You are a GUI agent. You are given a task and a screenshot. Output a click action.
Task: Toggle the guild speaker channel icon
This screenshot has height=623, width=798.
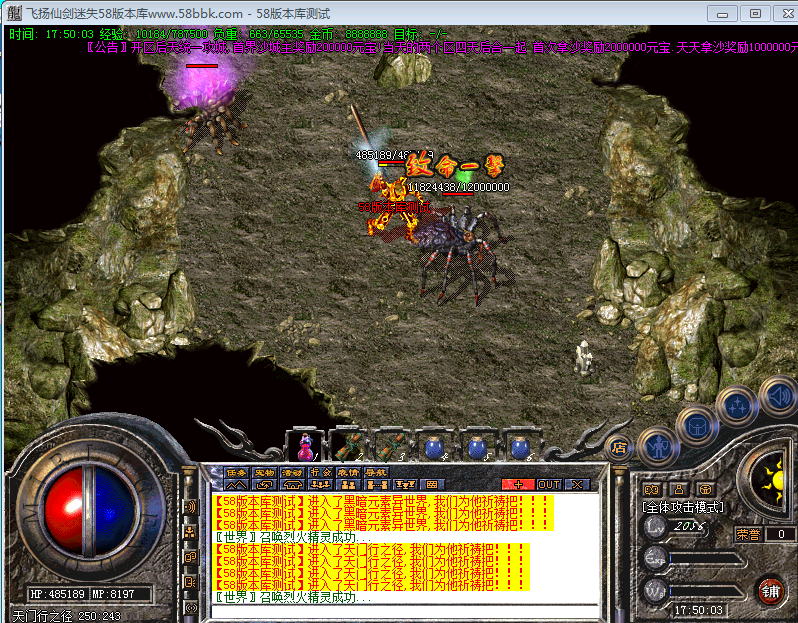[x=190, y=582]
